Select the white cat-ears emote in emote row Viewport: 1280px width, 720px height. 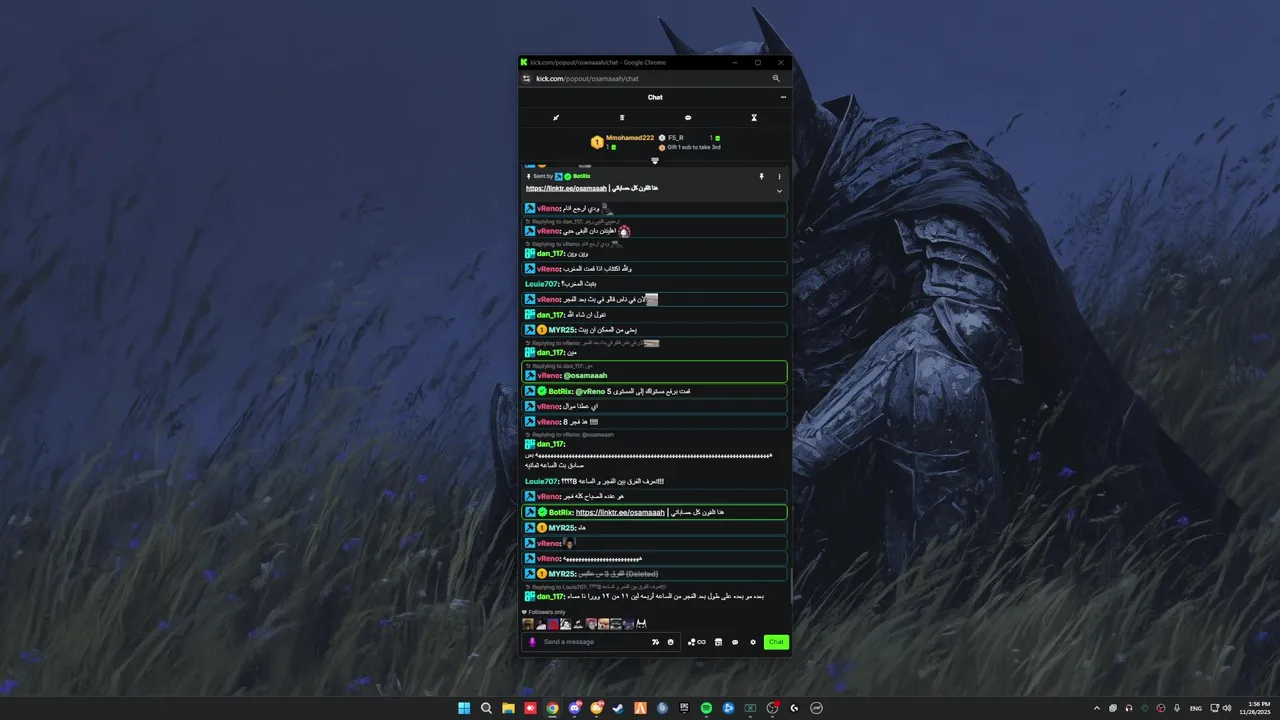click(642, 624)
